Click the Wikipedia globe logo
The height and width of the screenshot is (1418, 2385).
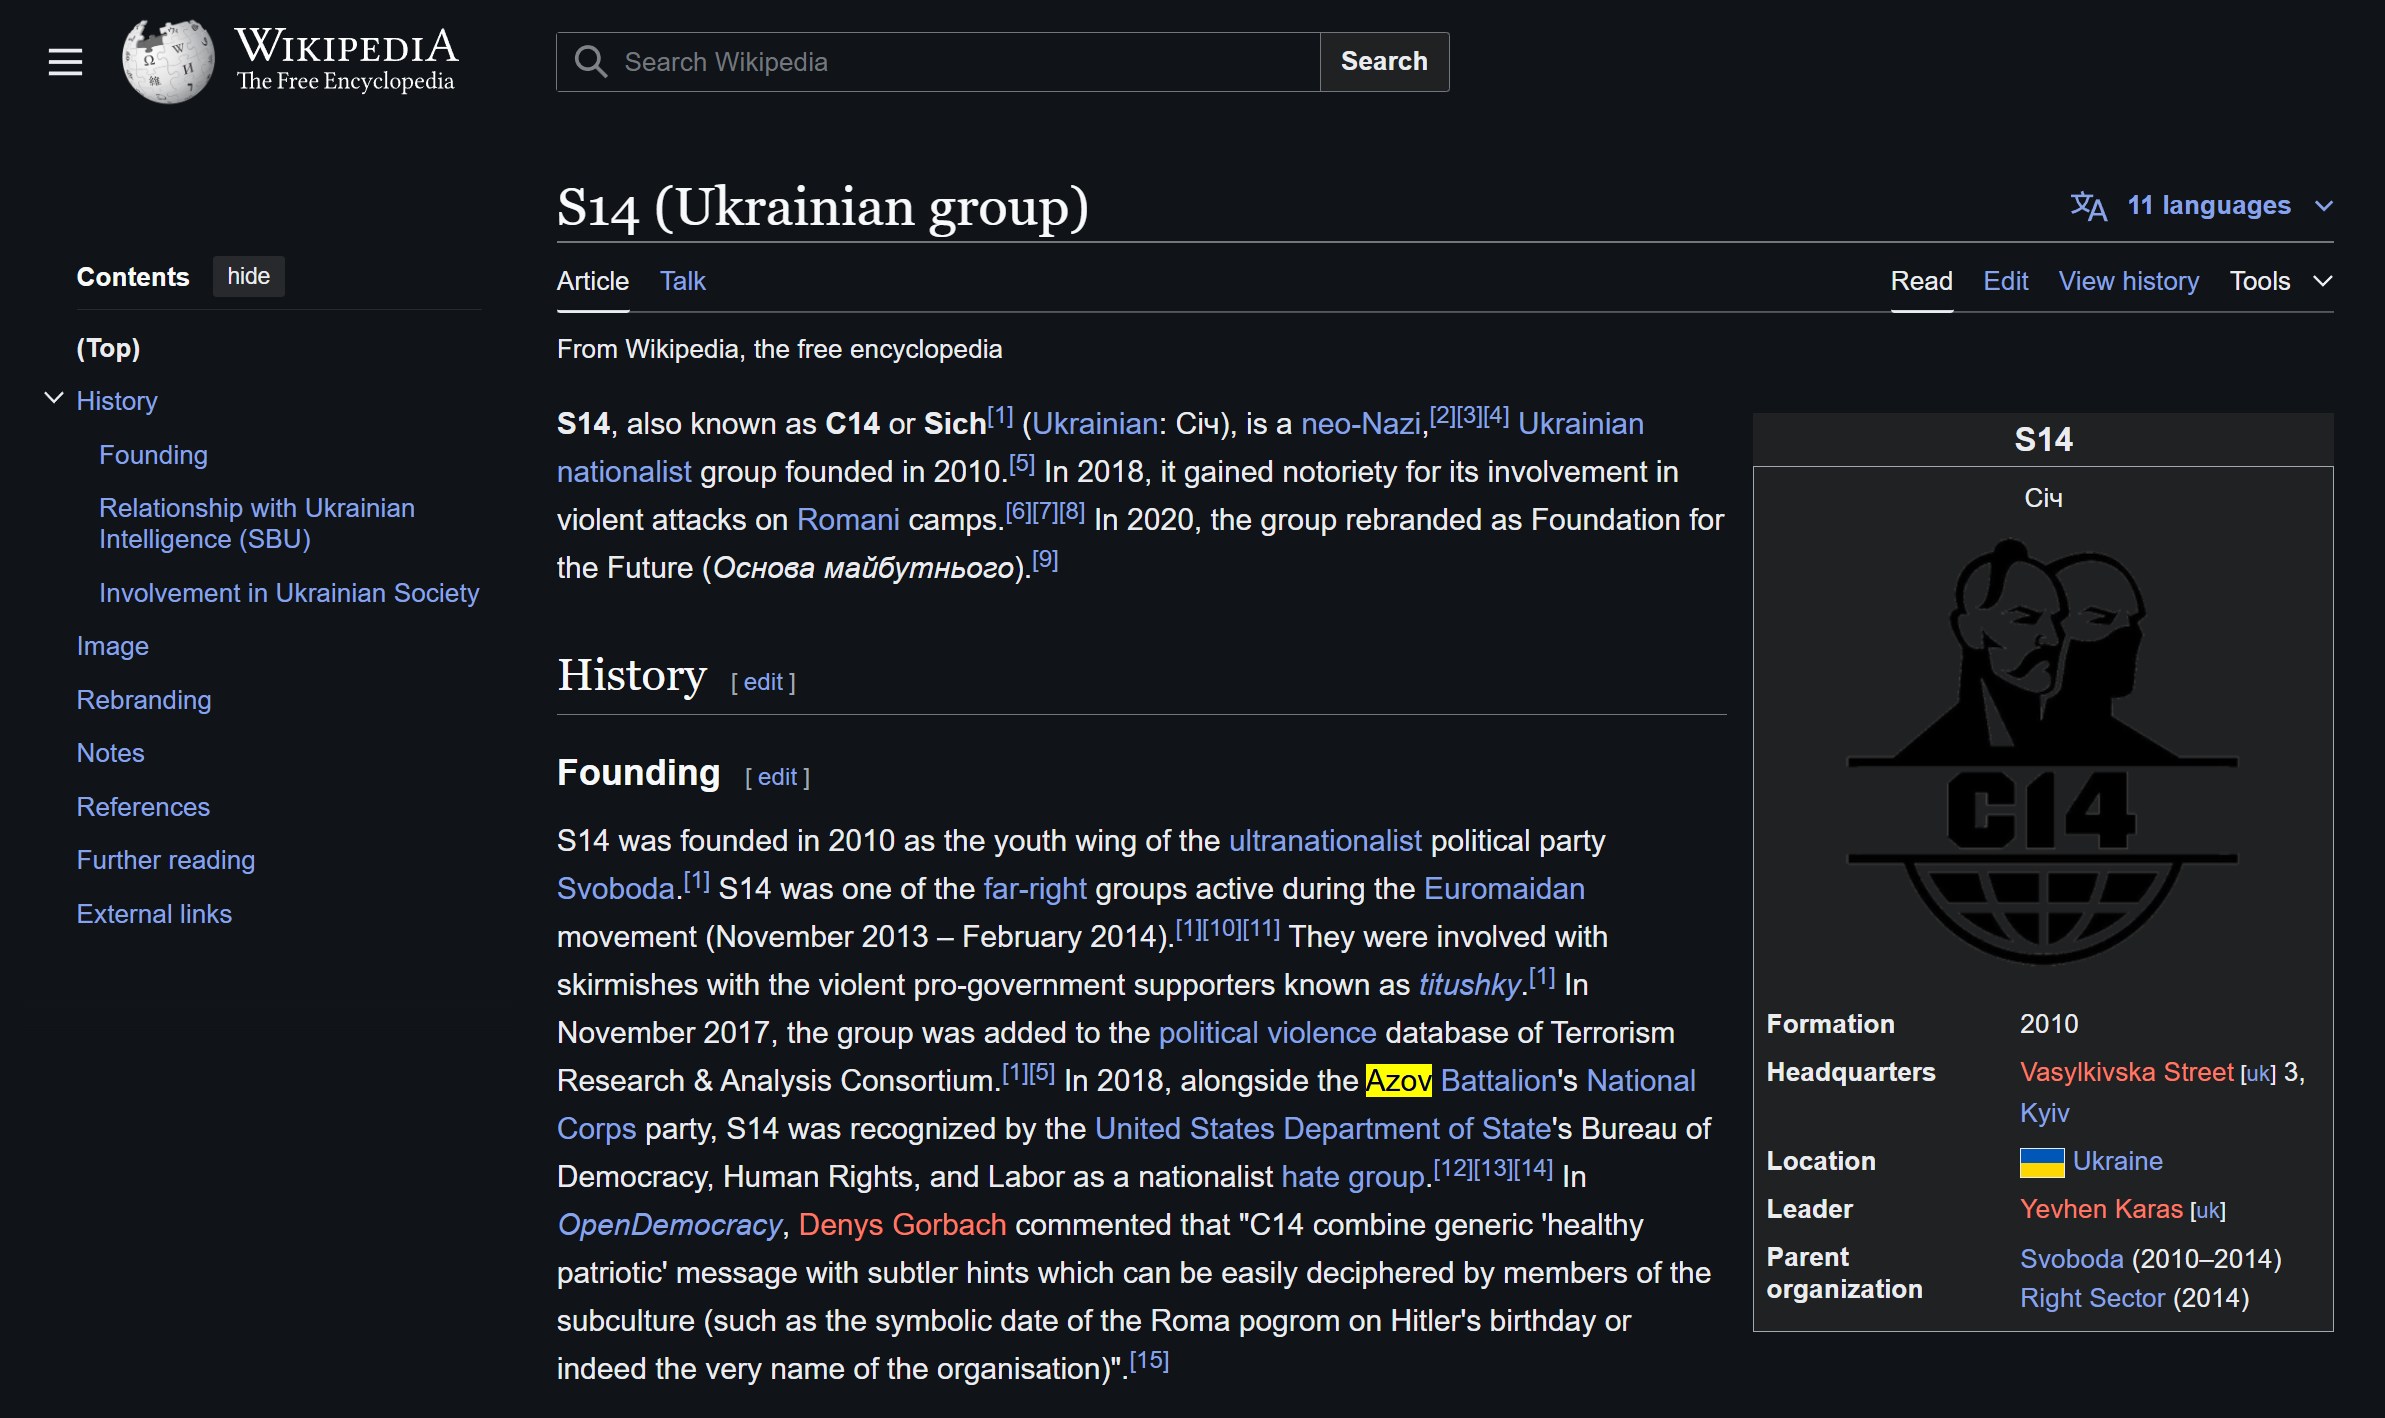pyautogui.click(x=168, y=62)
